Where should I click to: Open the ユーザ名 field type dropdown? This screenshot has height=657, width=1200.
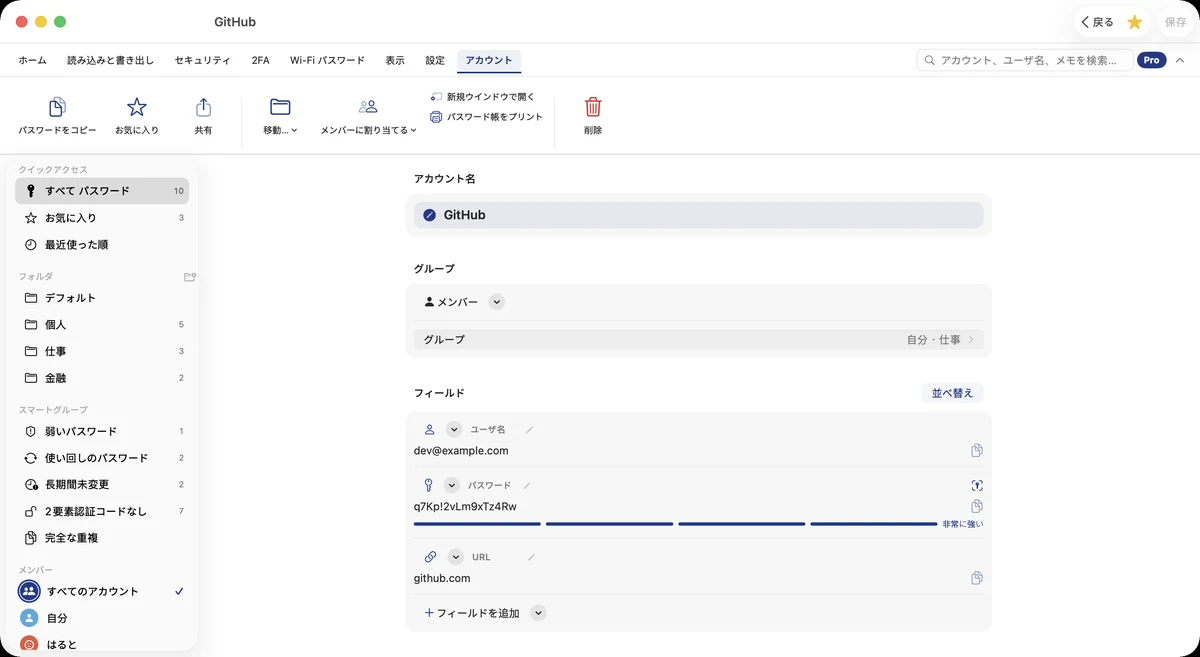tap(454, 430)
